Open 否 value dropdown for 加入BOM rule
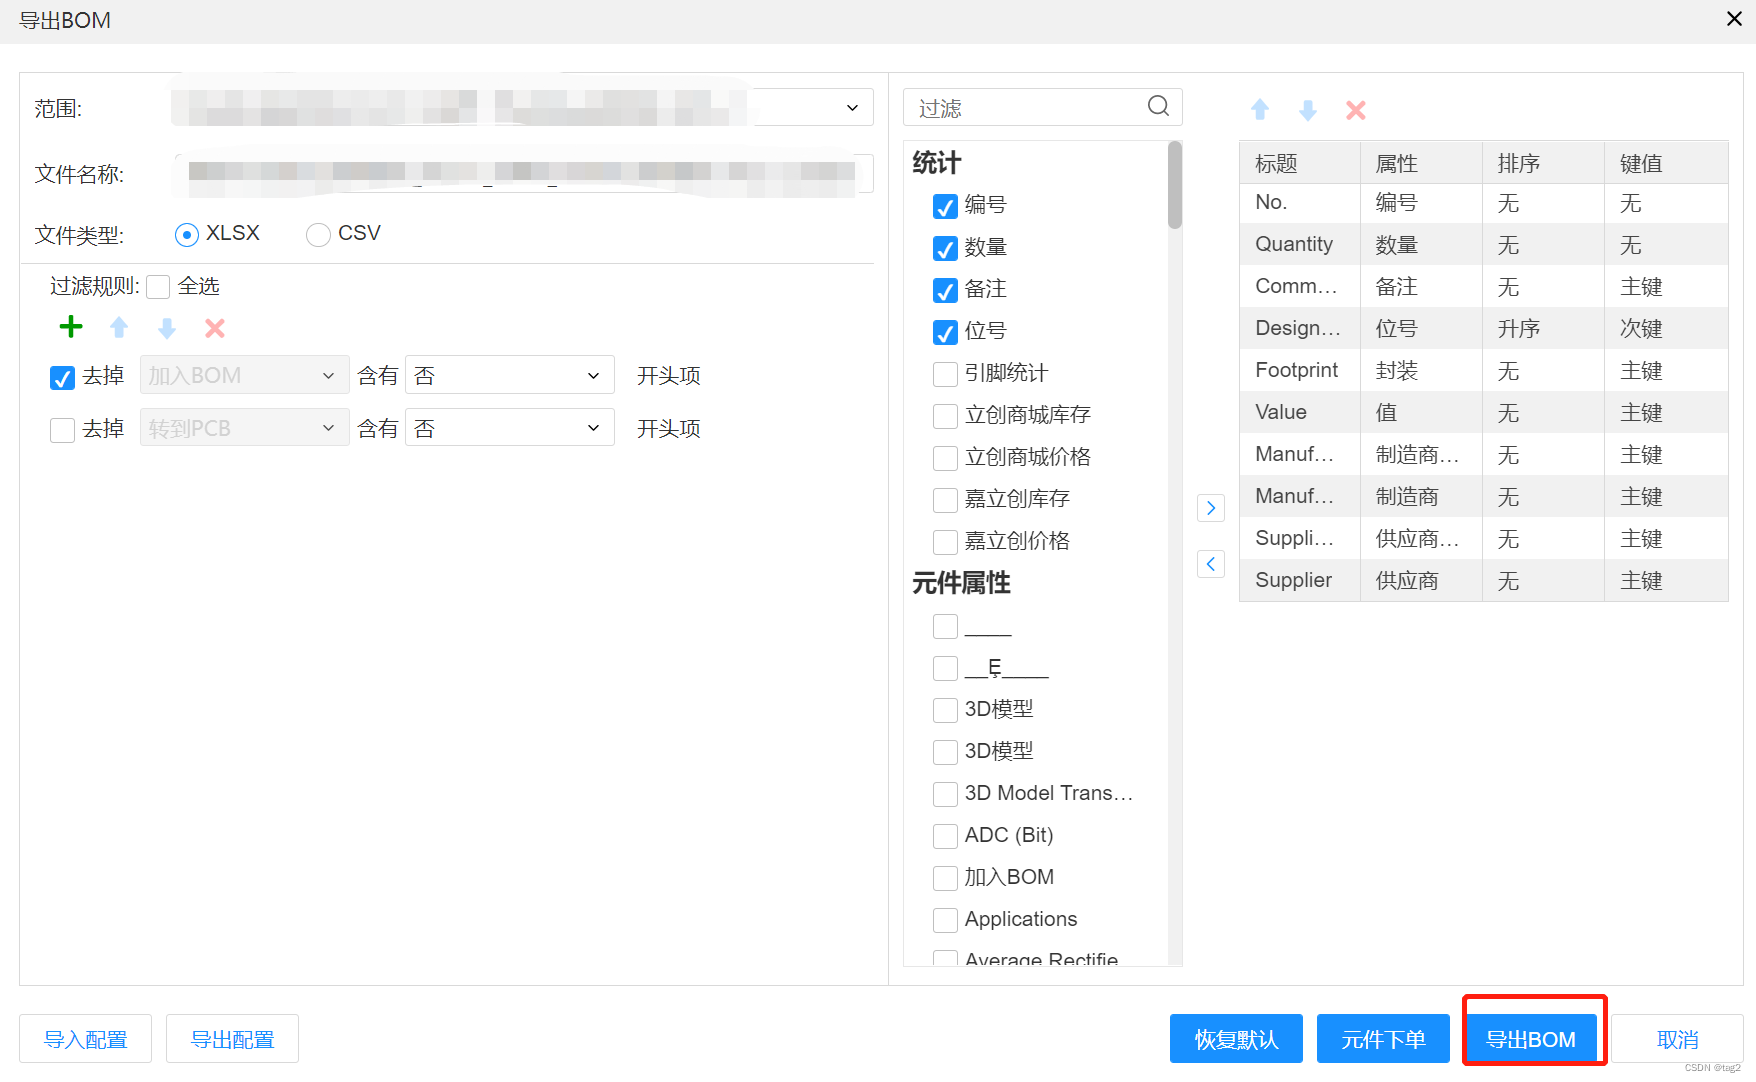 tap(509, 375)
